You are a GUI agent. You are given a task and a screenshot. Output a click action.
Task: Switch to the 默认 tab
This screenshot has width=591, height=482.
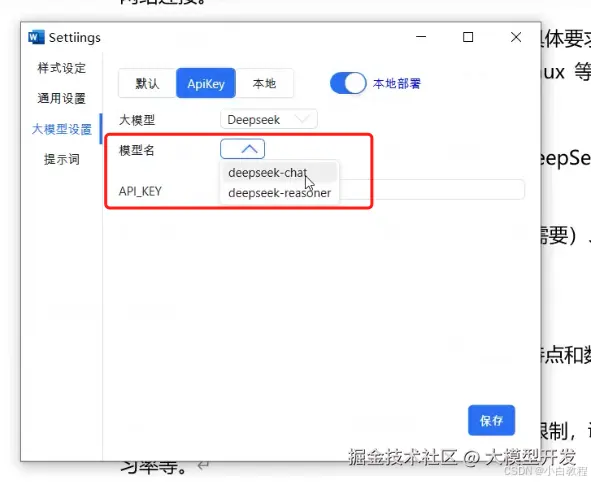(147, 83)
